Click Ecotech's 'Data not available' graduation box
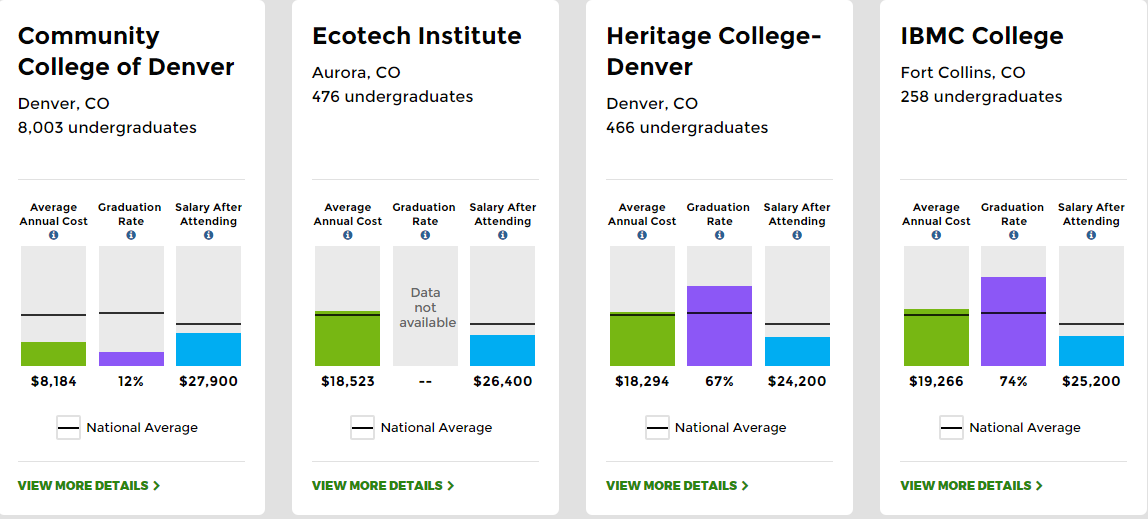1148x519 pixels. click(425, 306)
